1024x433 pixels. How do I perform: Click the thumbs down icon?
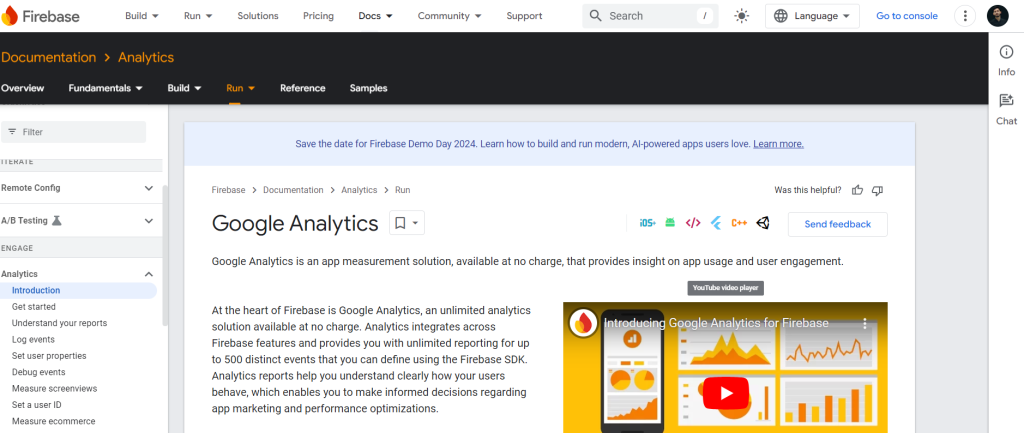(877, 190)
